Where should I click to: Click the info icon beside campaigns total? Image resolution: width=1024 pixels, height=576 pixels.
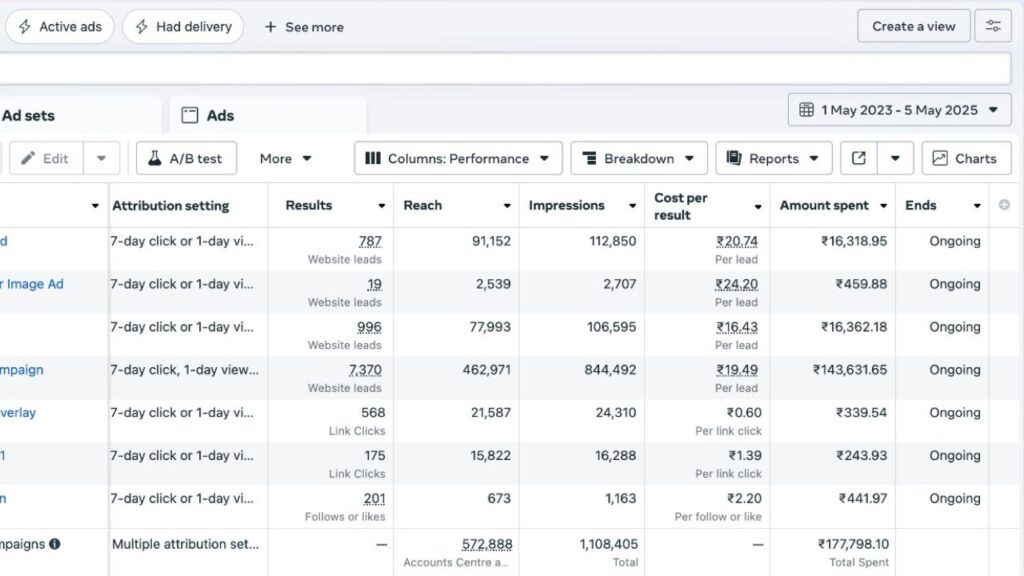55,544
